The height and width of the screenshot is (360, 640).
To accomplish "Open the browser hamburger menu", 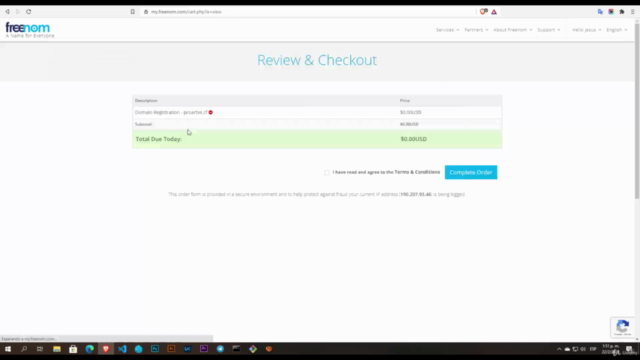I will click(633, 12).
